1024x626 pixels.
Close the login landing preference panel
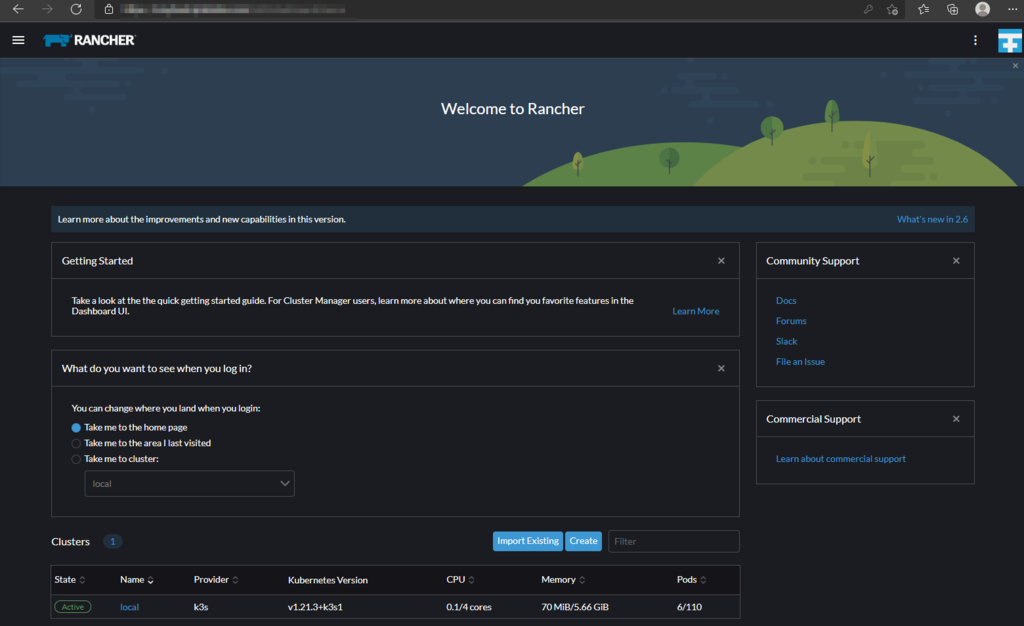click(721, 368)
